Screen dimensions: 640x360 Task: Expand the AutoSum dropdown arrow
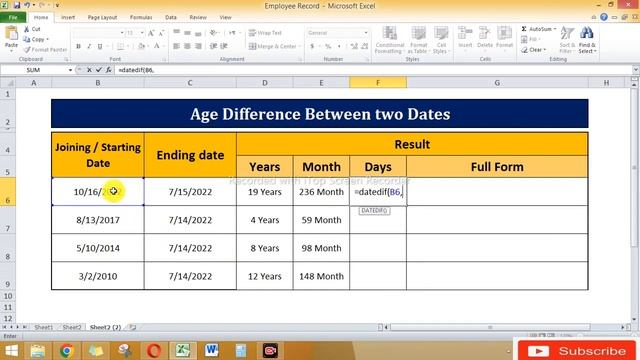coord(555,29)
